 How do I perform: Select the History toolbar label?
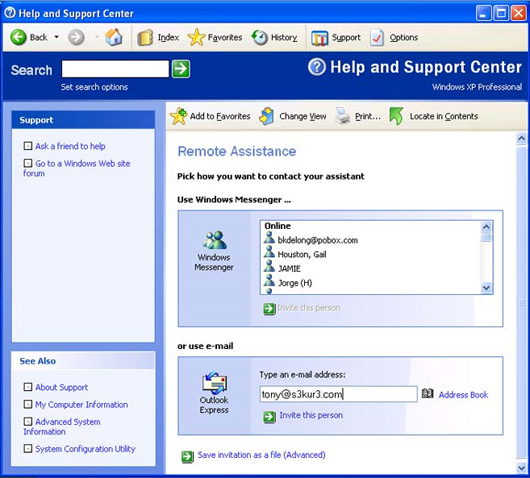tap(284, 38)
